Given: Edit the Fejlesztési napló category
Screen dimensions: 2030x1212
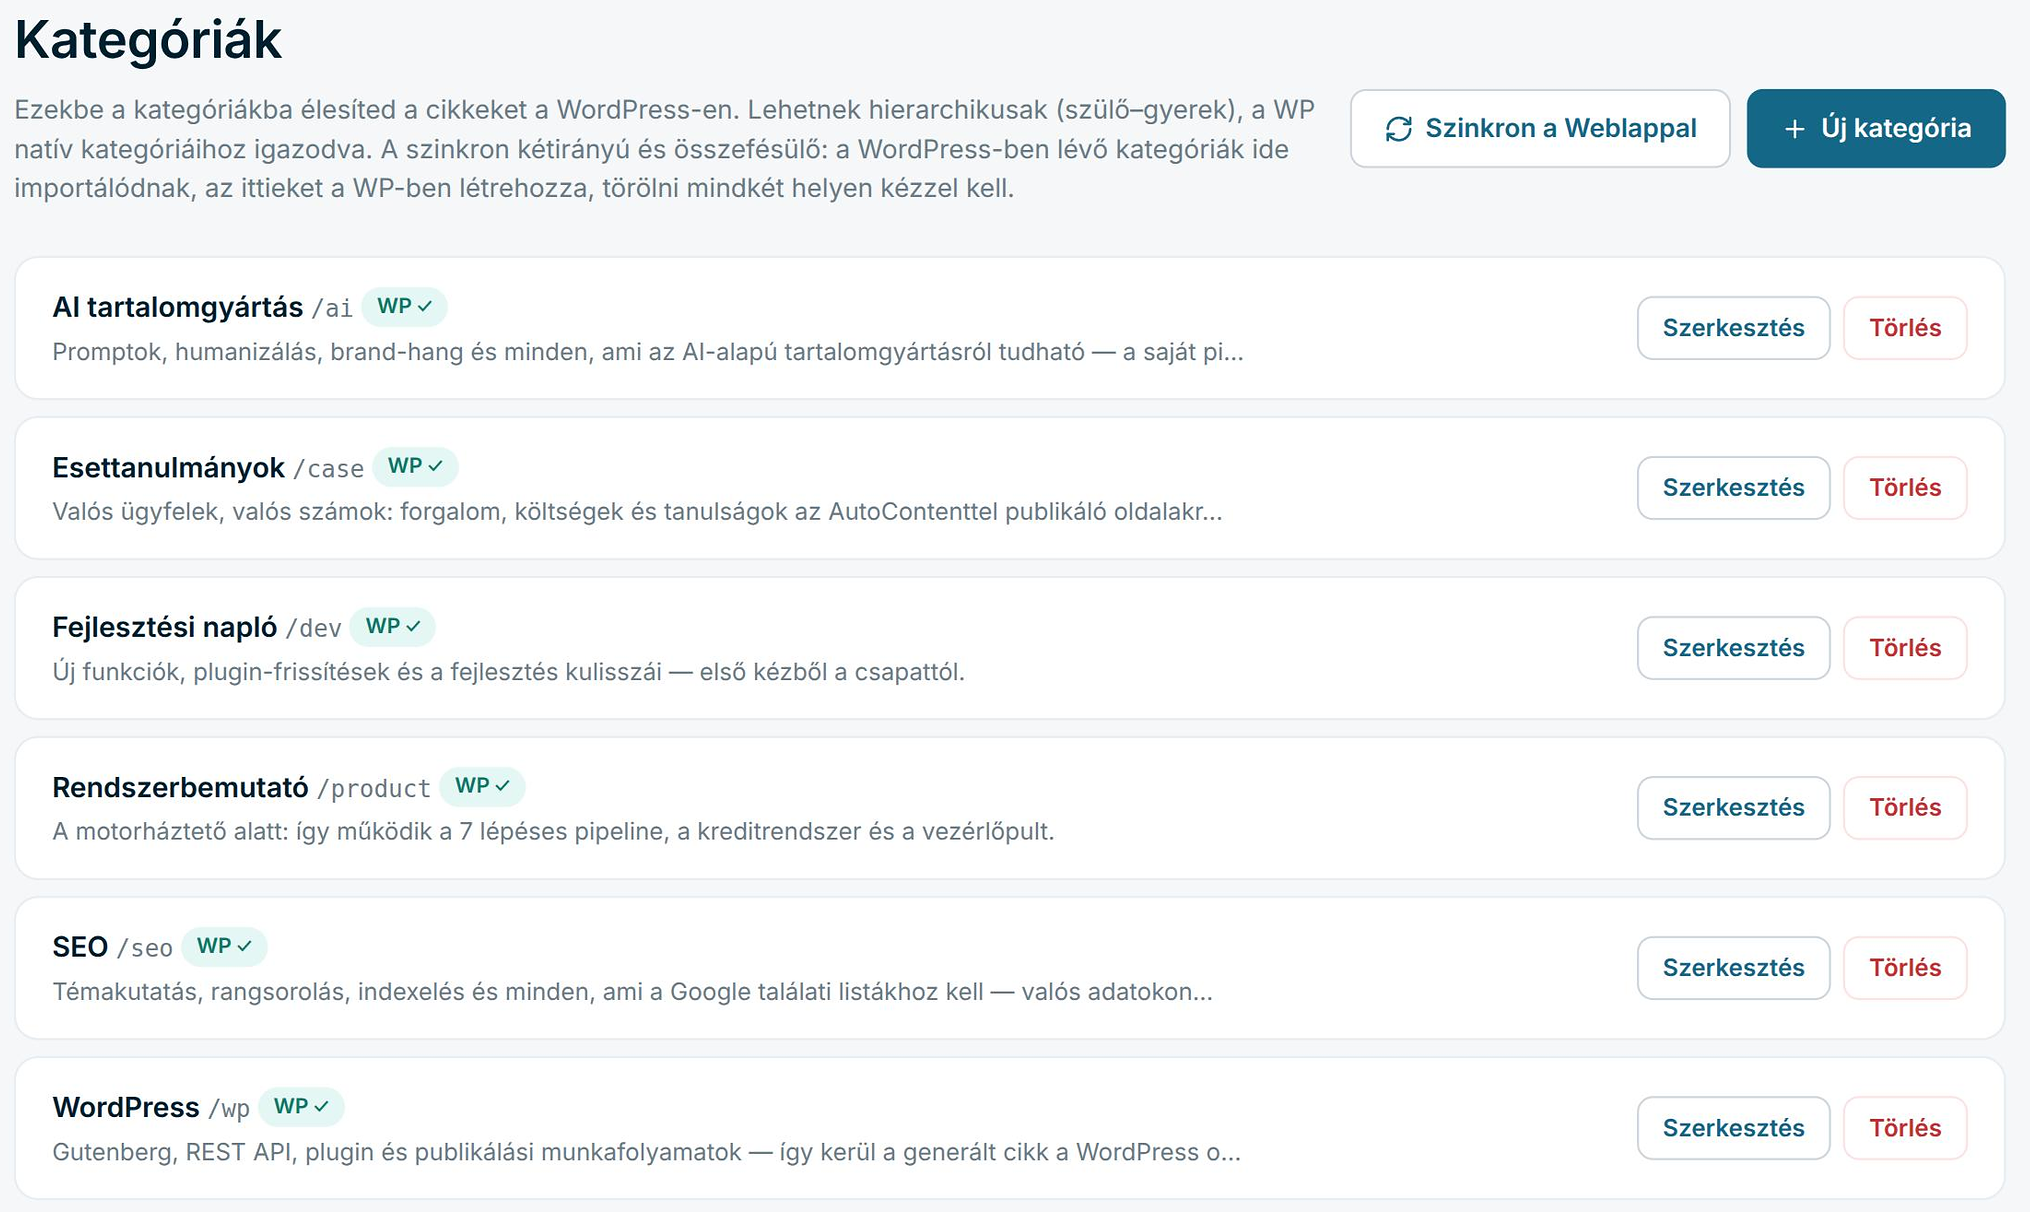Looking at the screenshot, I should tap(1733, 648).
